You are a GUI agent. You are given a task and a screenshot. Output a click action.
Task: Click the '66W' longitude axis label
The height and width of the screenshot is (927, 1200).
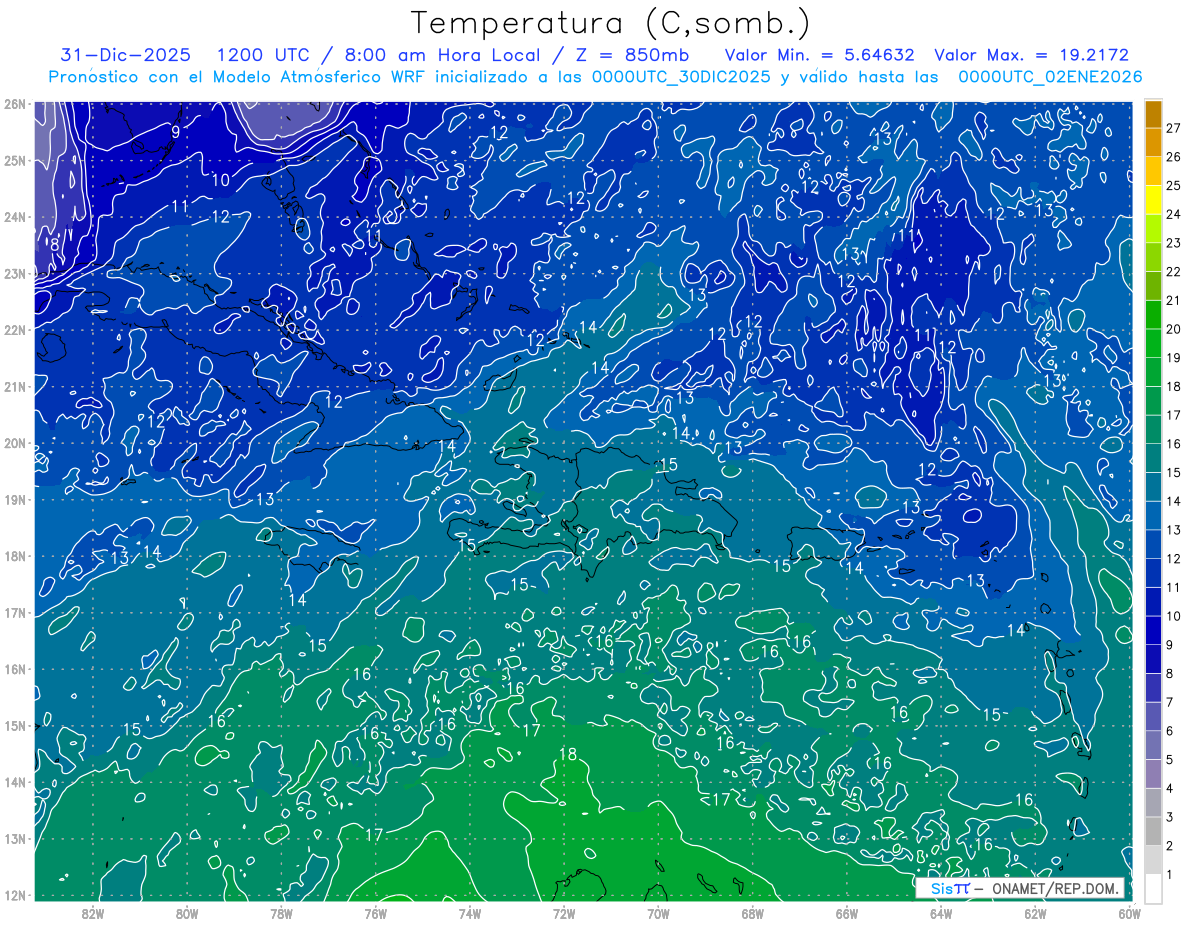(x=846, y=913)
